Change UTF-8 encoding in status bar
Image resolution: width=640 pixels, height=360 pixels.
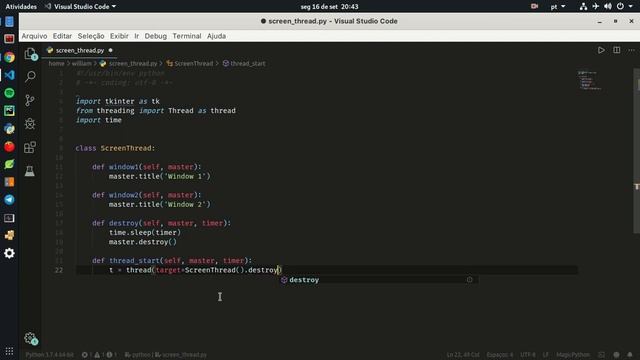pyautogui.click(x=528, y=355)
